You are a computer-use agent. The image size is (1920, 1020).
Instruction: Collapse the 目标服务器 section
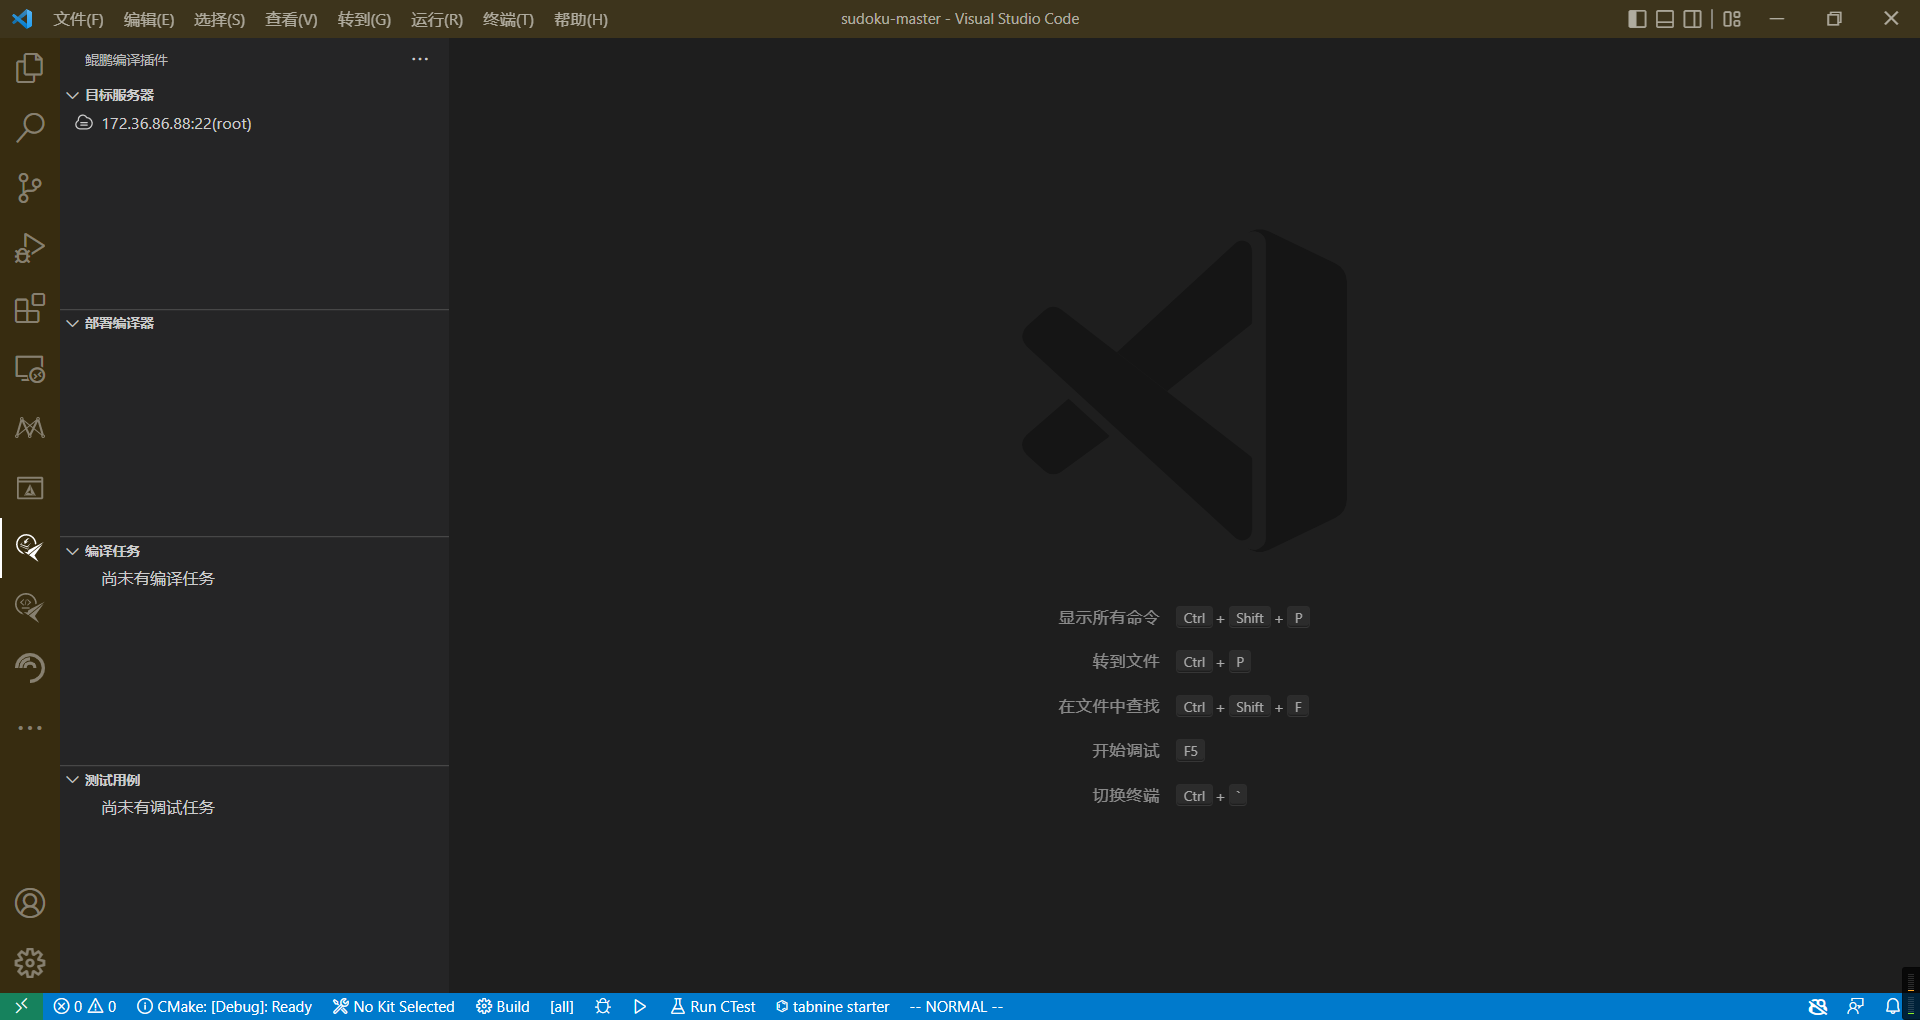tap(72, 95)
